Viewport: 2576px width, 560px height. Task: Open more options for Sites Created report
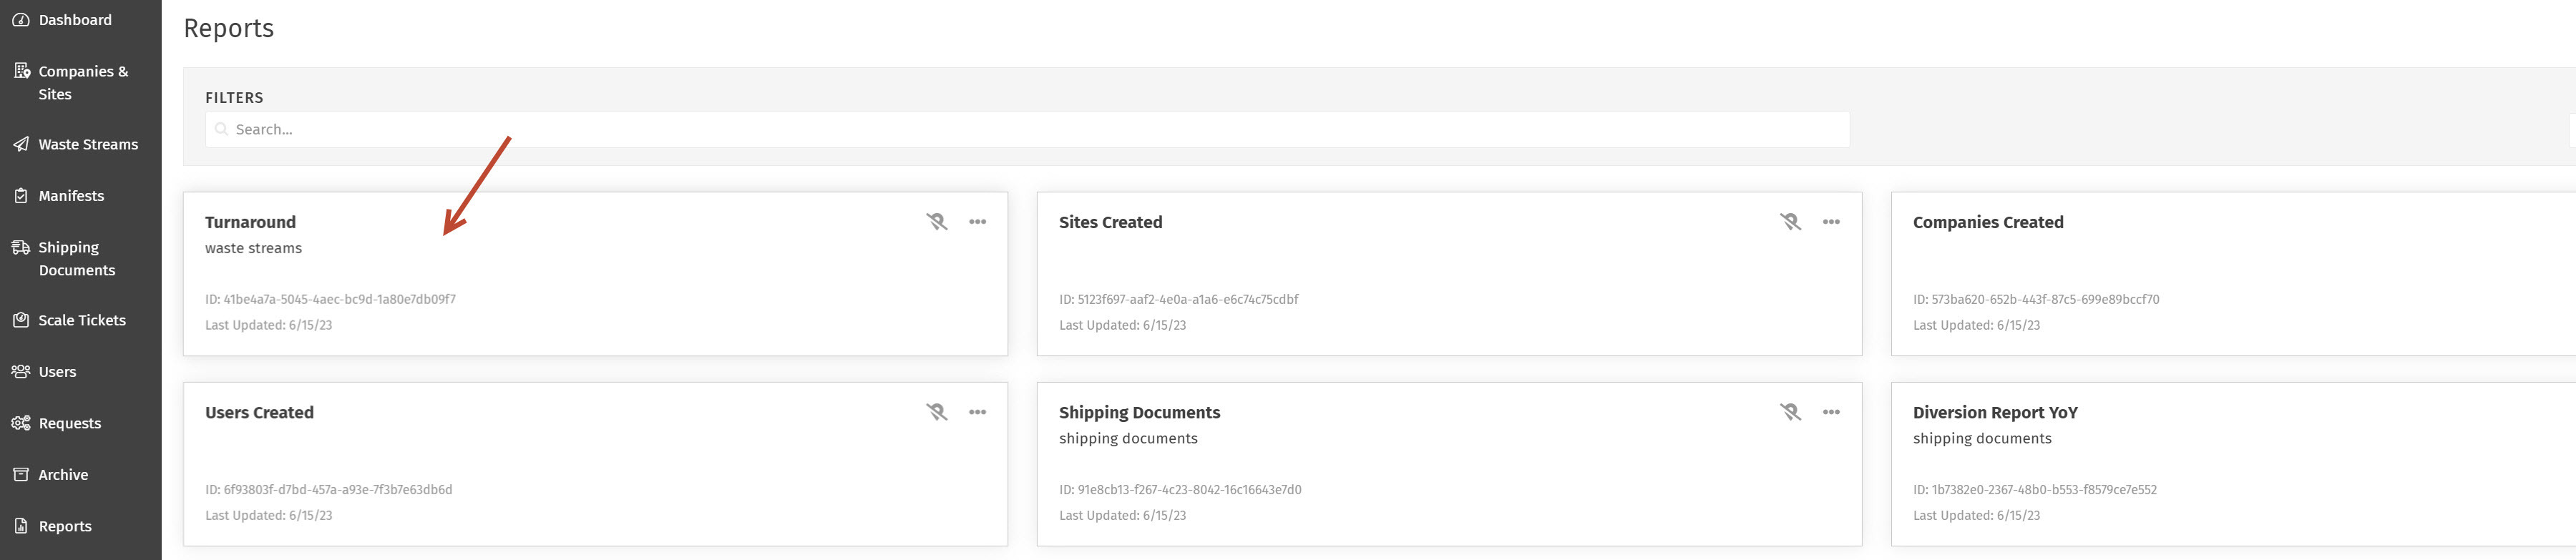click(x=1831, y=222)
